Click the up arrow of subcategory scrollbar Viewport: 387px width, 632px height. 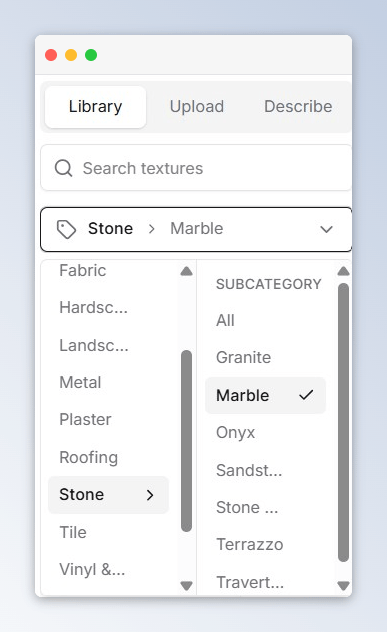[343, 271]
